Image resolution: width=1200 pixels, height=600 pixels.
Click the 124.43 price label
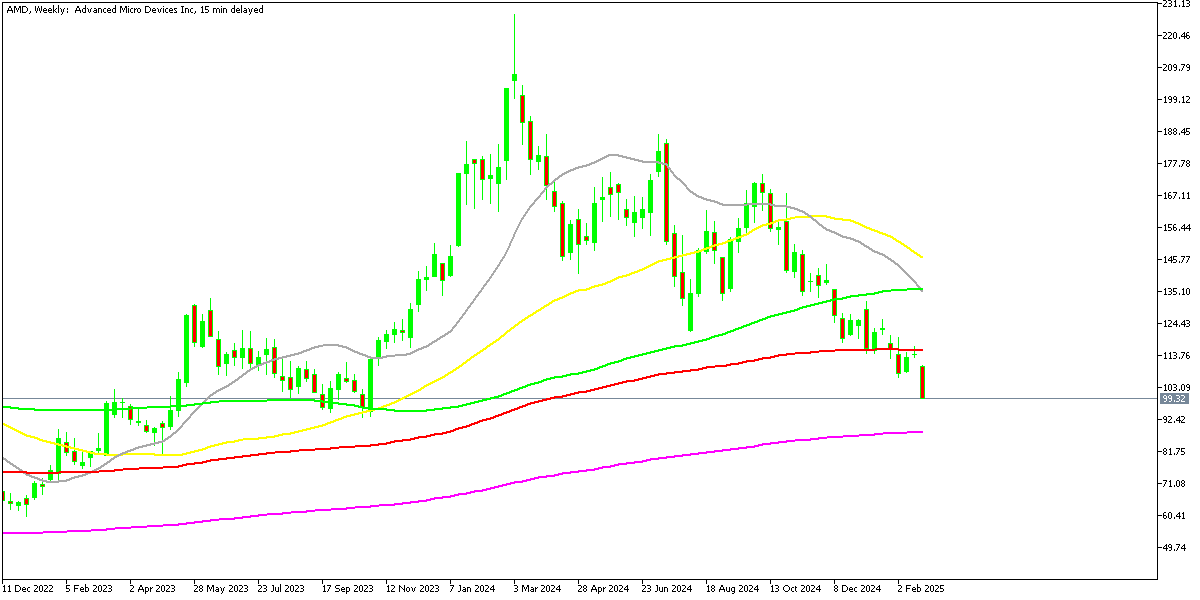click(1177, 324)
